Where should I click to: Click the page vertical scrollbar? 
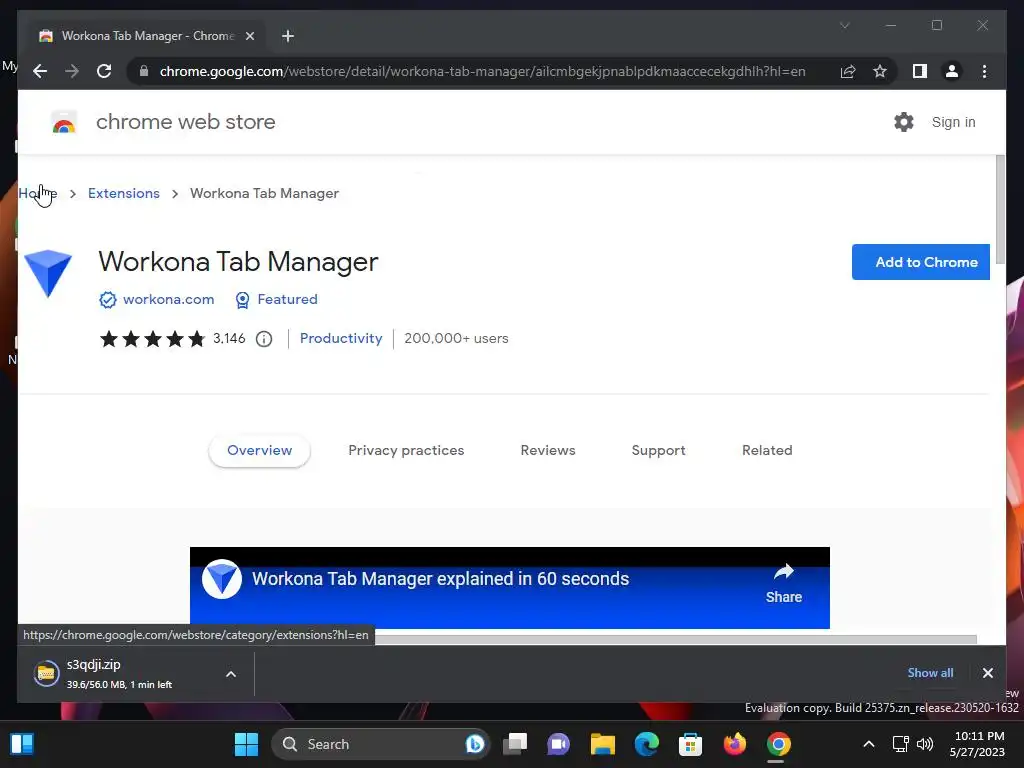click(1000, 209)
